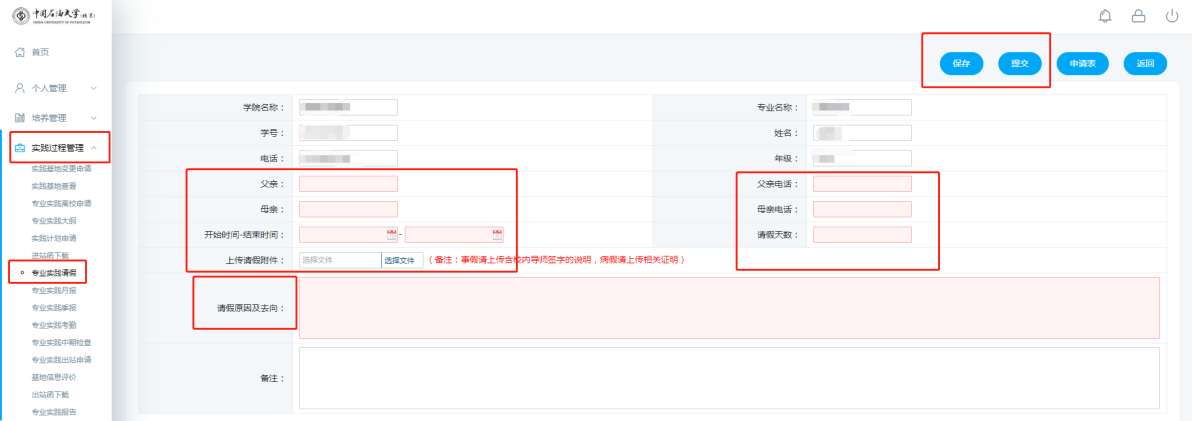Click 选择文件 to upload attachment
This screenshot has width=1193, height=421.
point(399,260)
